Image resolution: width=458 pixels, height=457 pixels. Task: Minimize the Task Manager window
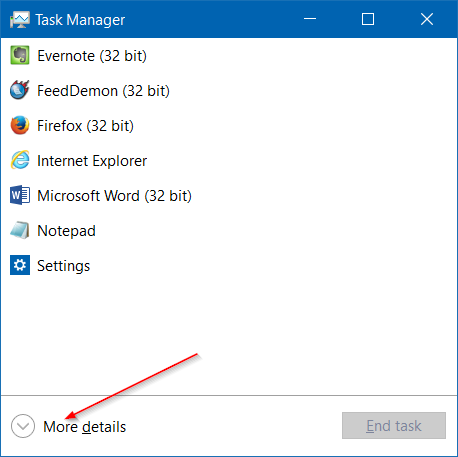(310, 19)
